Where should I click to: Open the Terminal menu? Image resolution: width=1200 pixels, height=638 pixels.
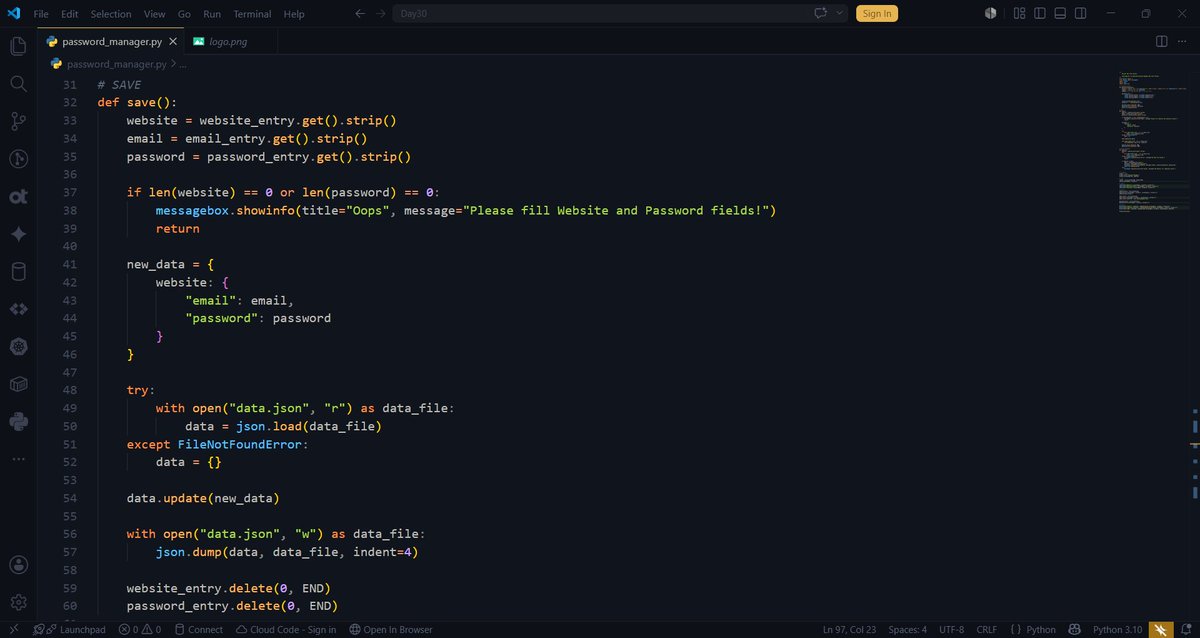coord(252,14)
